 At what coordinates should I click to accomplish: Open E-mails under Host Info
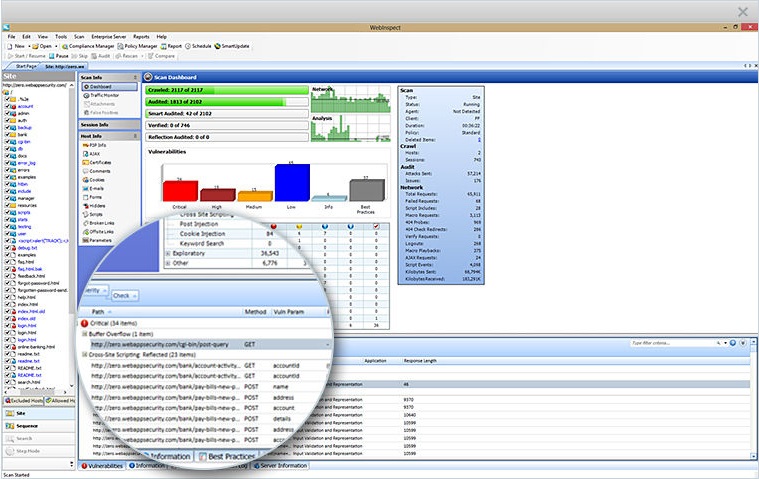(93, 189)
